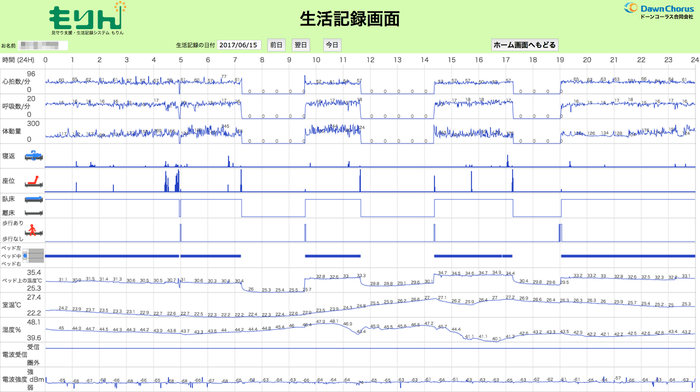Viewport: 700px width, 392px height.
Task: Click the 室温℃ row label
Action: [12, 305]
